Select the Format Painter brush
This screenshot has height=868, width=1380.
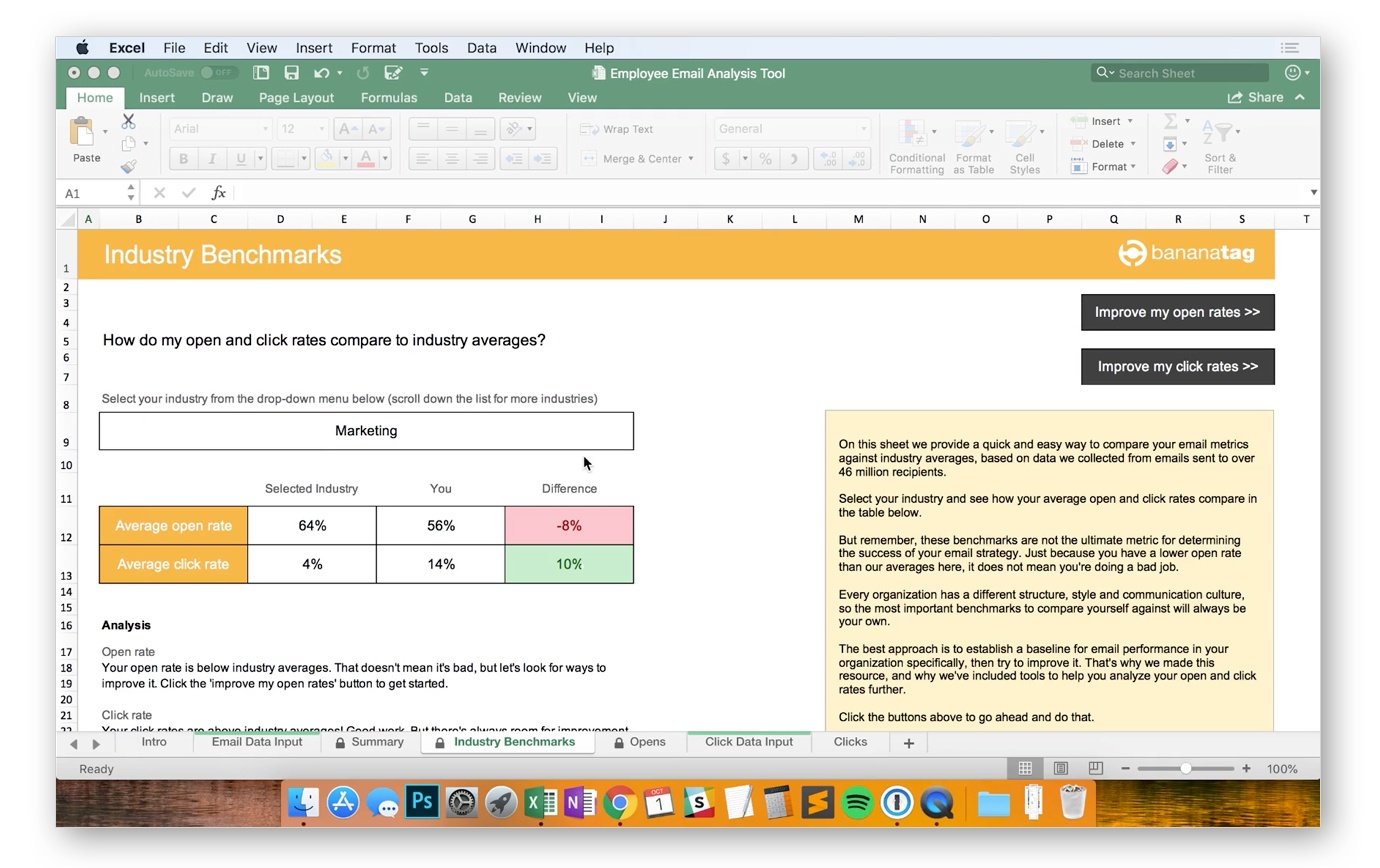(128, 167)
